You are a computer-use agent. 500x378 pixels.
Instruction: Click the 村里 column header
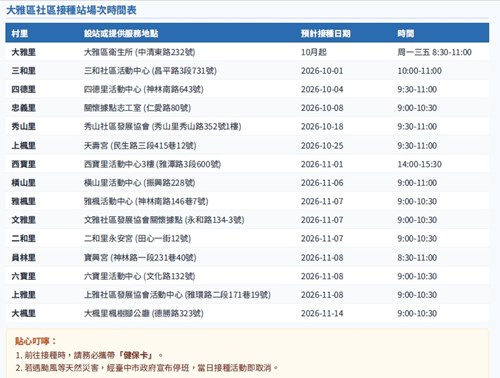tap(20, 33)
